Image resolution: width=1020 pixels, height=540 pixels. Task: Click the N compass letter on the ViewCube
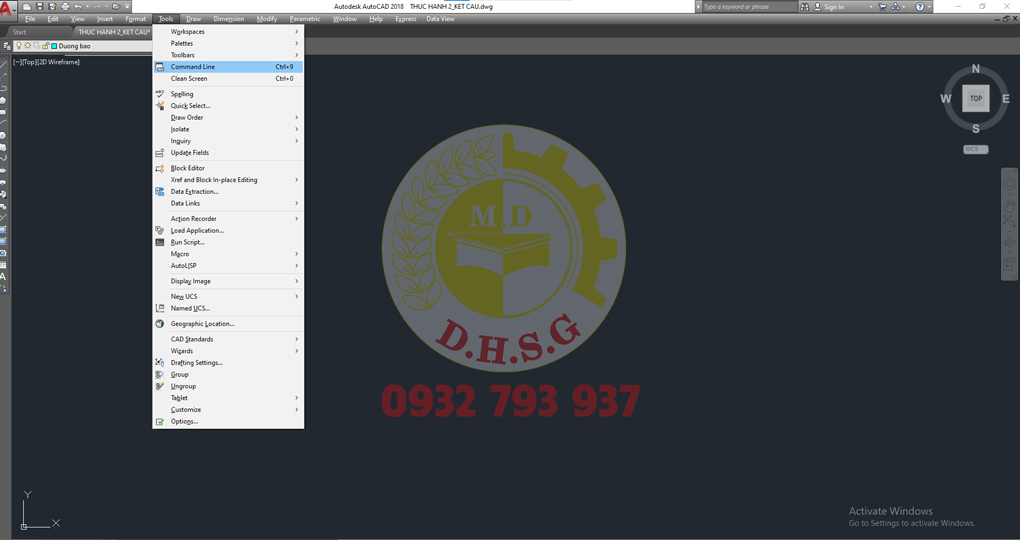(976, 68)
